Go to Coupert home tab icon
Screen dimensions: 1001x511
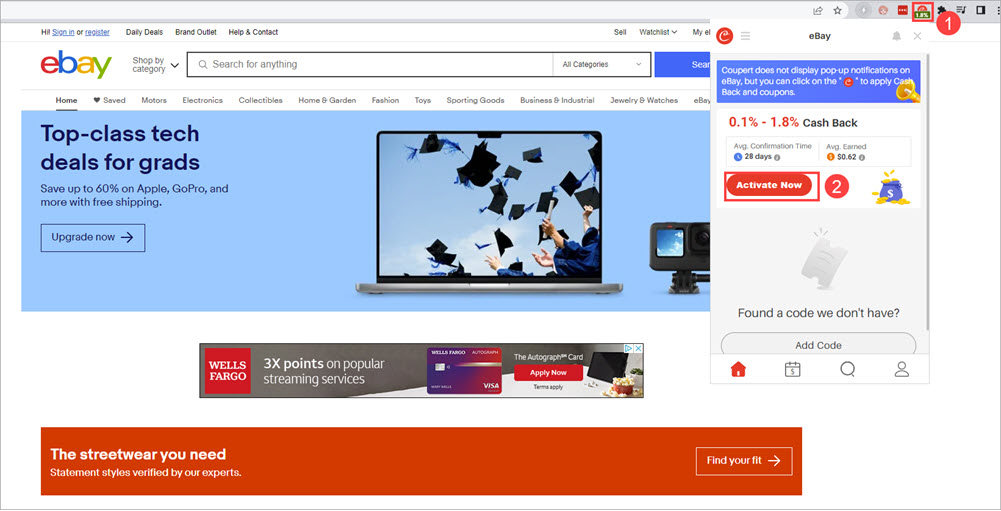tap(739, 369)
